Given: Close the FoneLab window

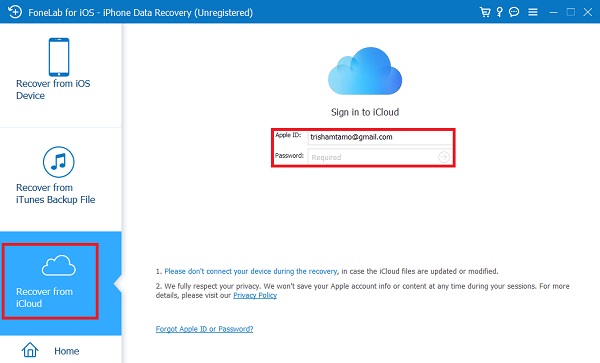Looking at the screenshot, I should [588, 12].
